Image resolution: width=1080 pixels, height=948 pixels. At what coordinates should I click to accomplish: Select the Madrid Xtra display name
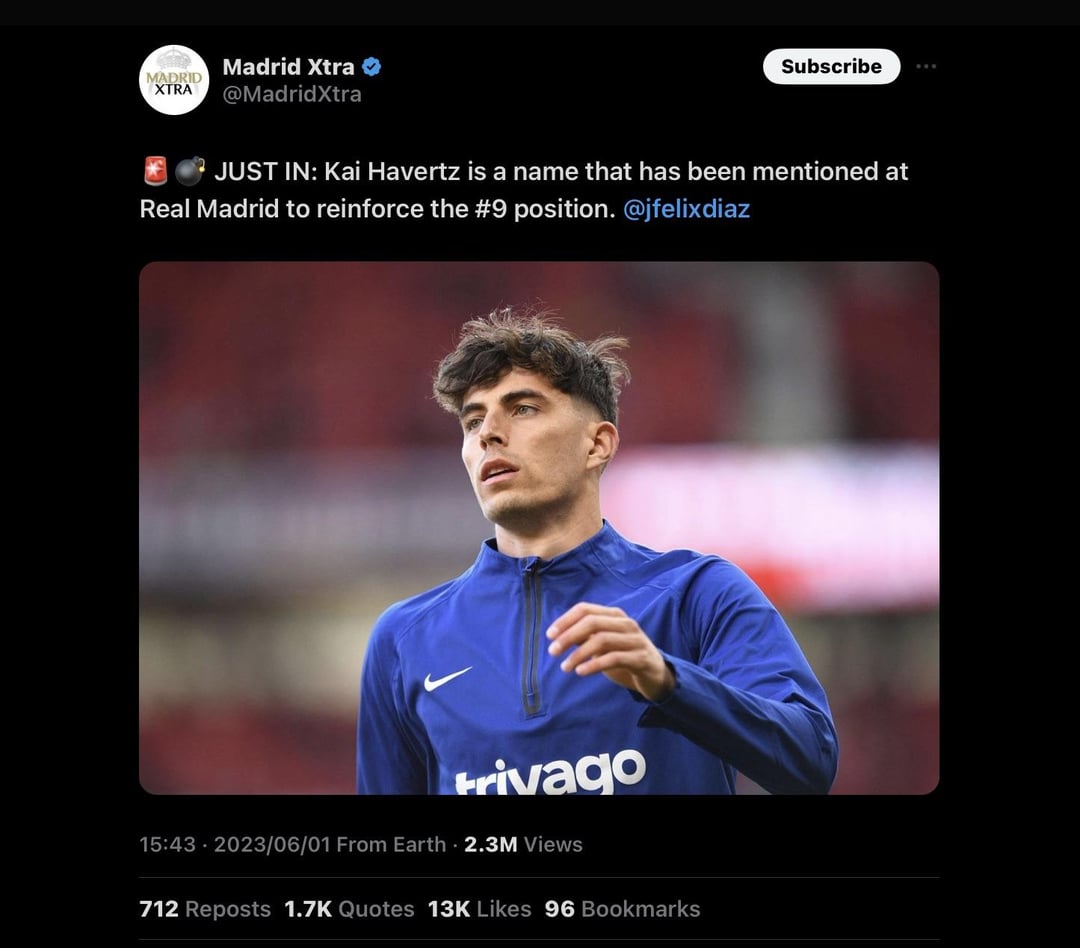tap(288, 67)
